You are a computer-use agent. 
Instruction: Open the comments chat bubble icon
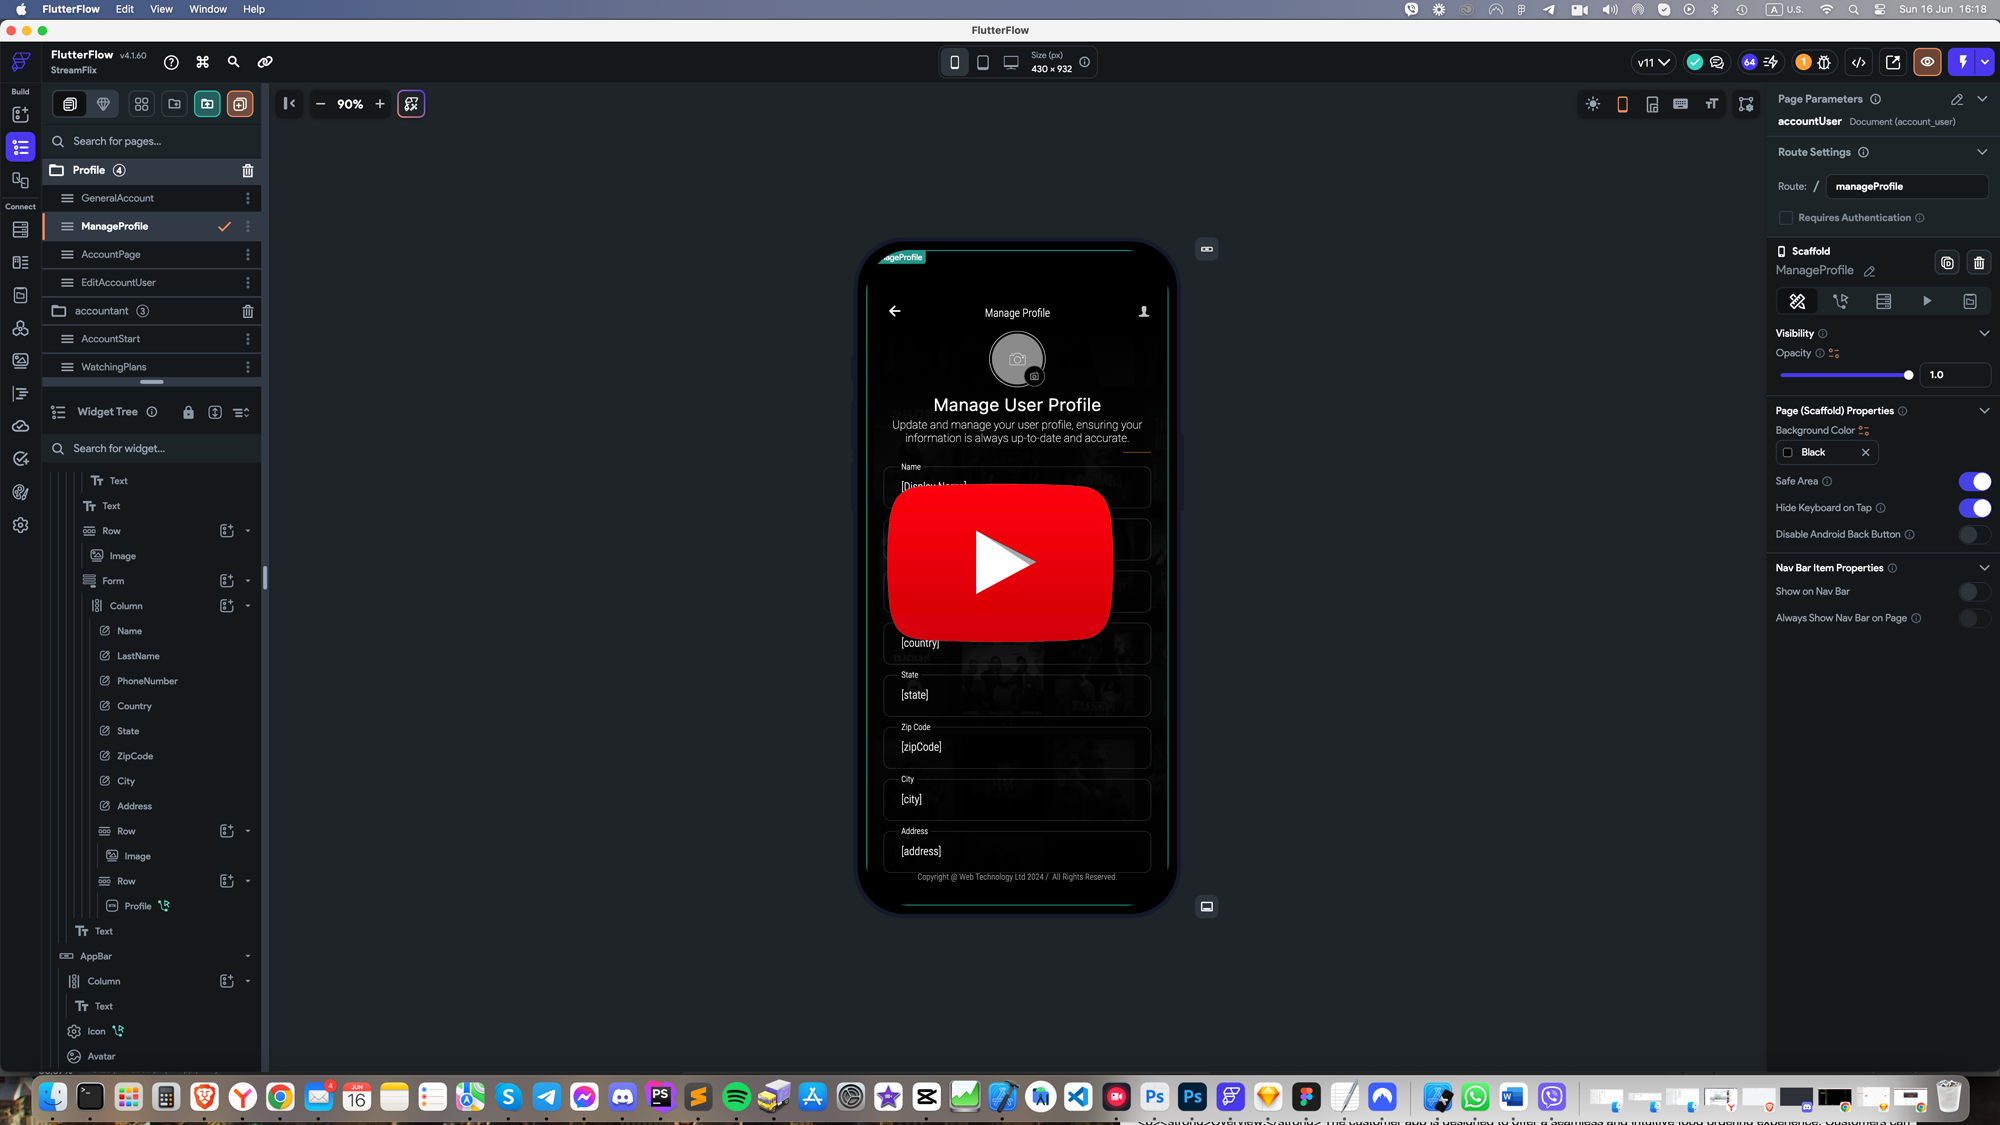point(1717,62)
